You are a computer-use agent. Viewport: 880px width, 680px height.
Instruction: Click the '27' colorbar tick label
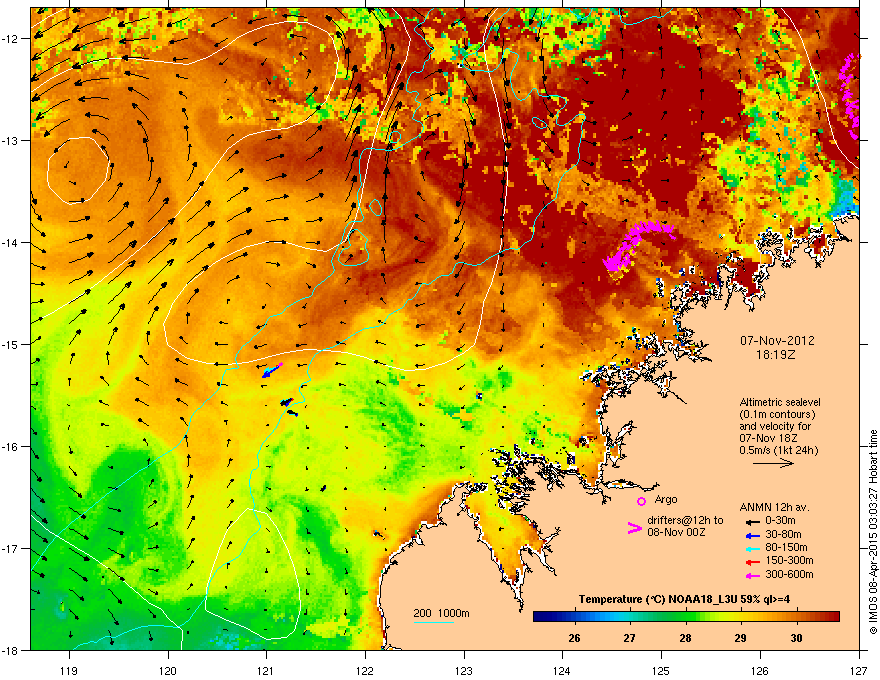[630, 638]
